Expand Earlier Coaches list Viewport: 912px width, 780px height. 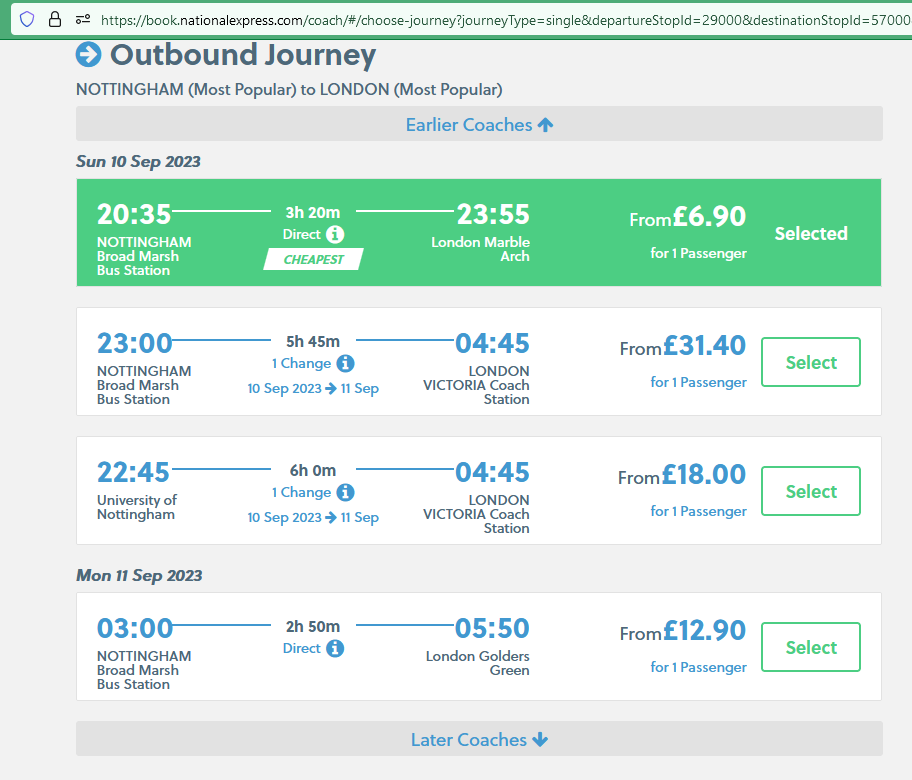(479, 124)
